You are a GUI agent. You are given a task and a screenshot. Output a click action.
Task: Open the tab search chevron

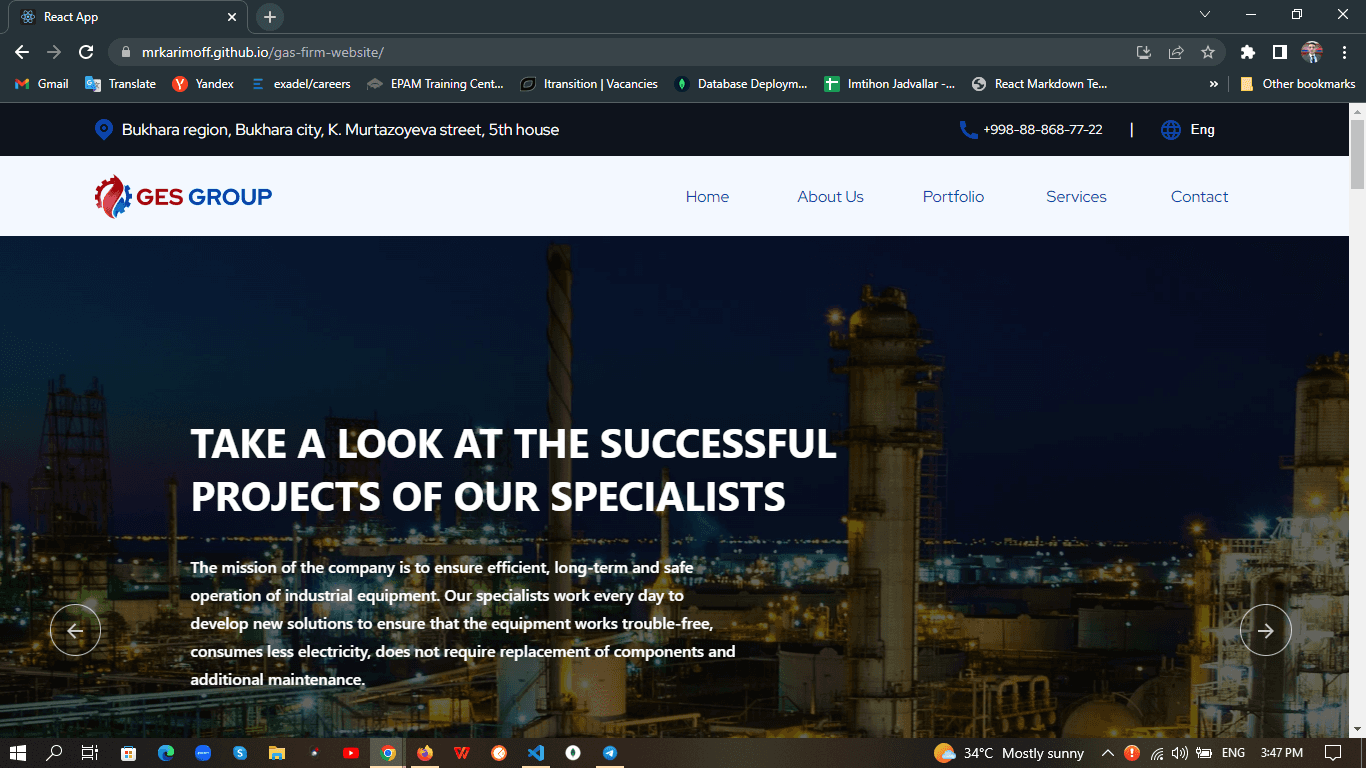(1205, 14)
